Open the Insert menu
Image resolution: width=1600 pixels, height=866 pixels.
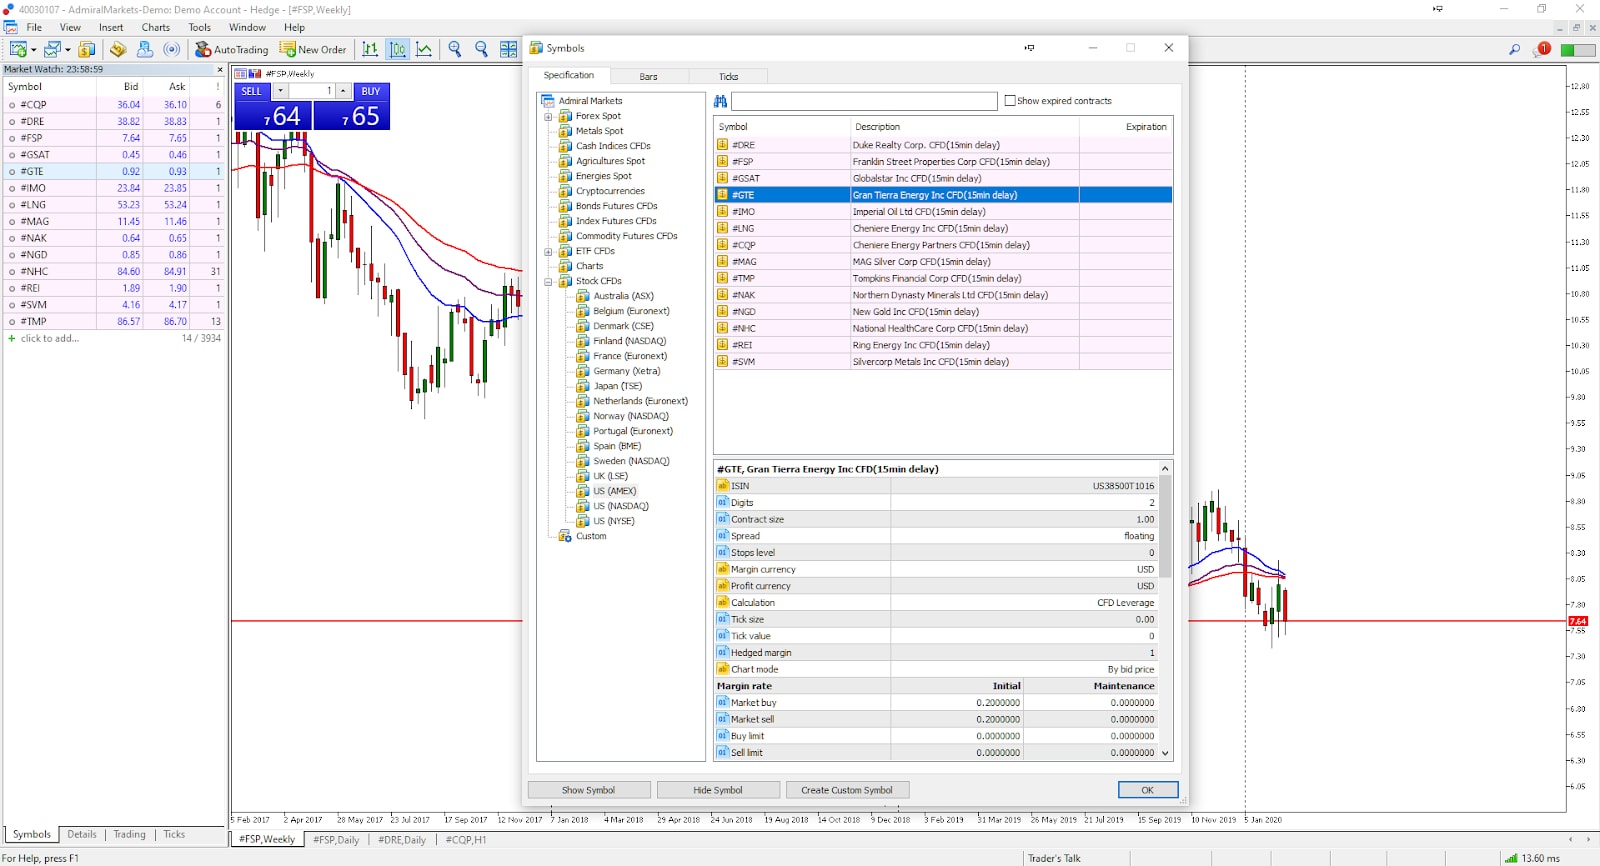[111, 27]
